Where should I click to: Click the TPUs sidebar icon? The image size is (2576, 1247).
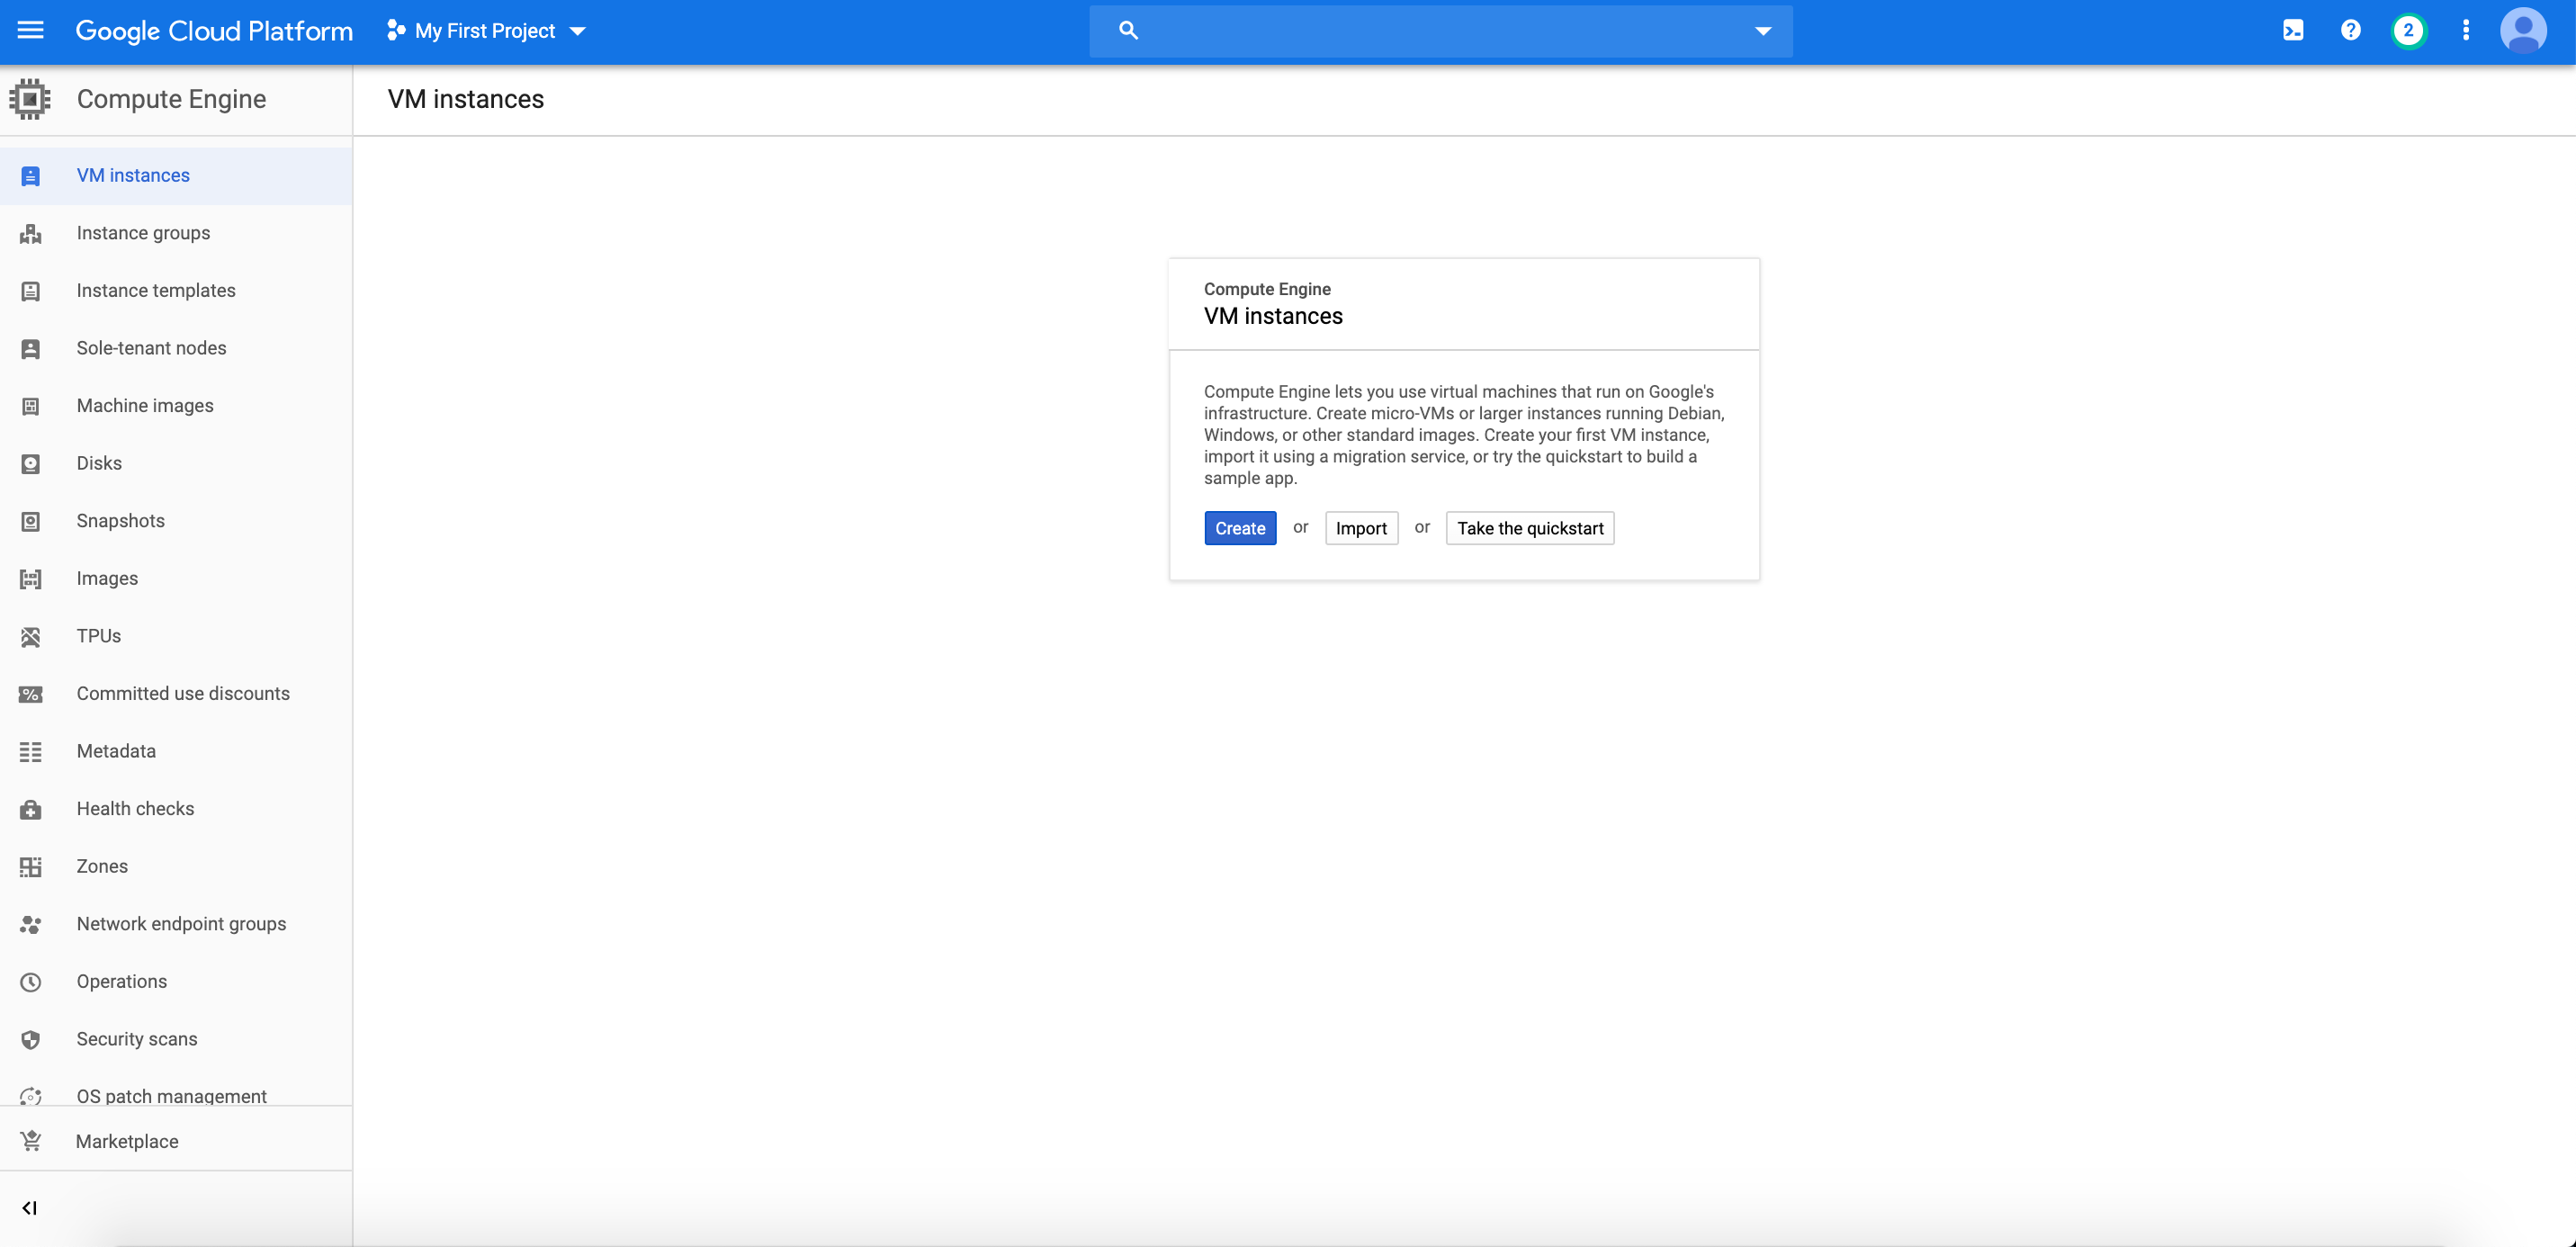pos(30,636)
